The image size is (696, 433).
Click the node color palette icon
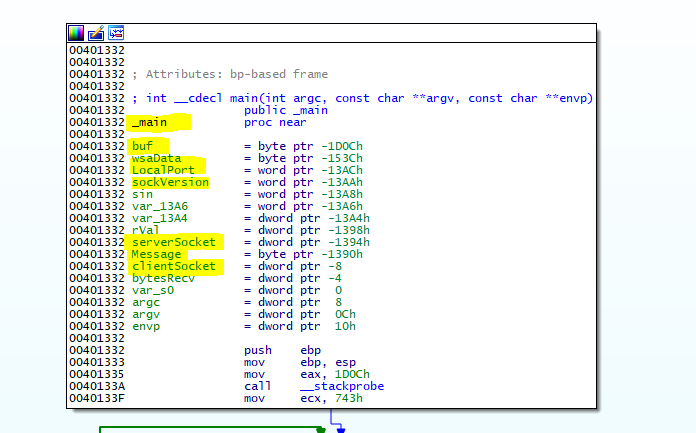coord(76,33)
